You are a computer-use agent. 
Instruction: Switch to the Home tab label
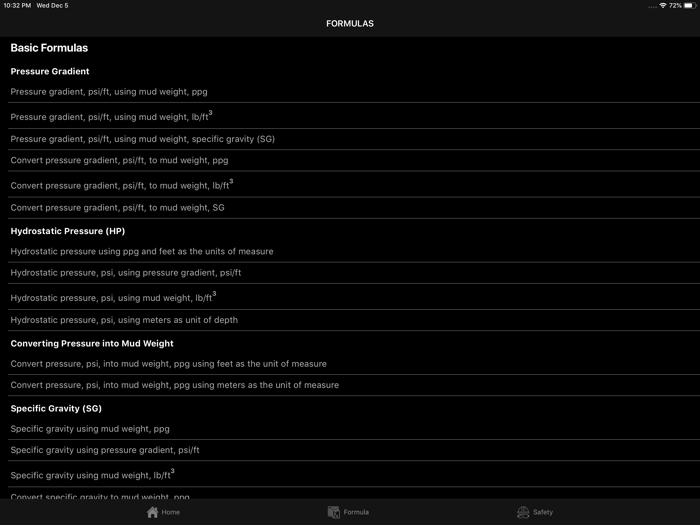(x=171, y=512)
